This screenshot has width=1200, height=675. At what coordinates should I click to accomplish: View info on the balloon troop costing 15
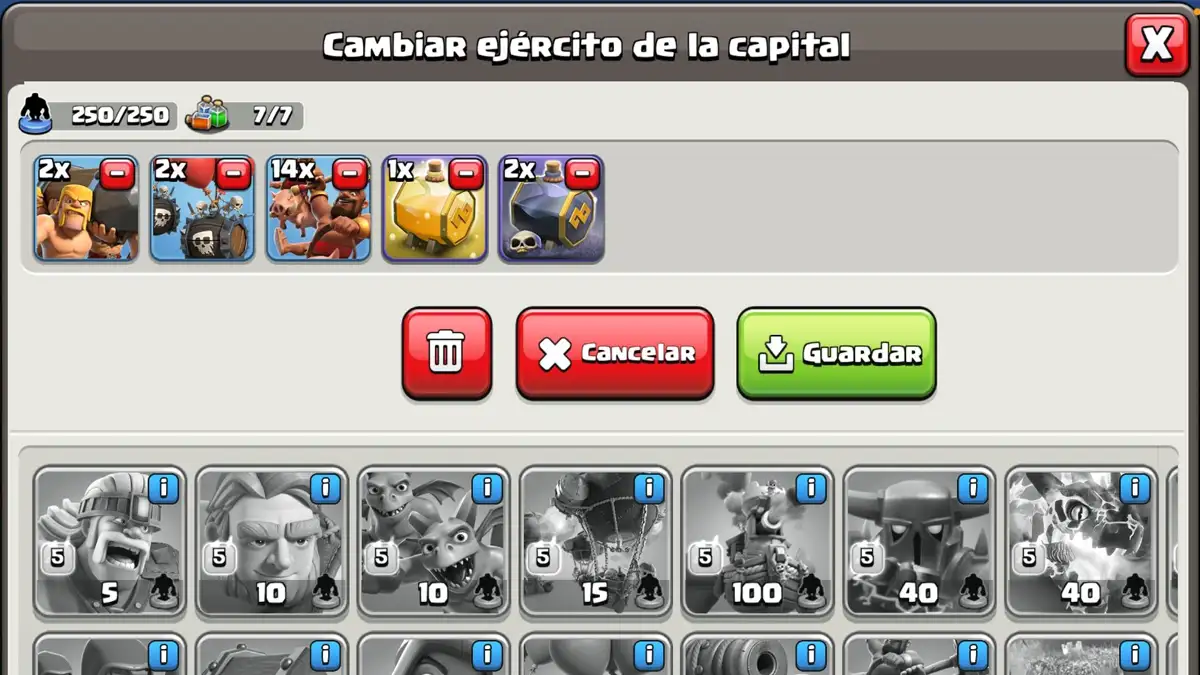649,488
